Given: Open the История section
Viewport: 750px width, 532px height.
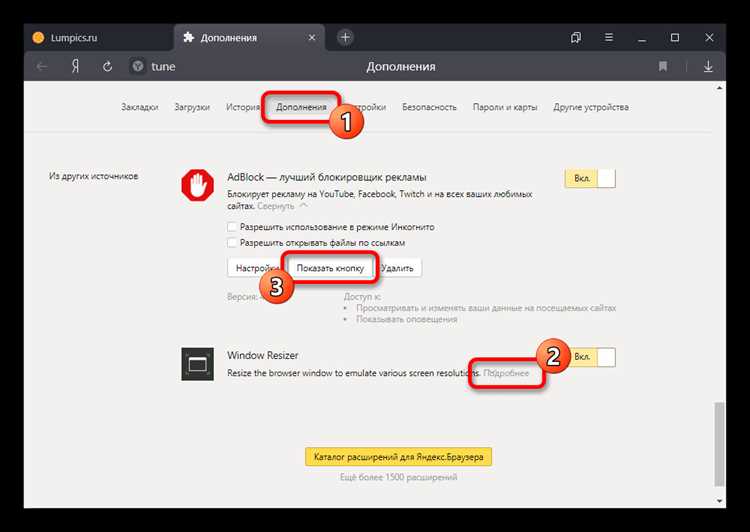Looking at the screenshot, I should (243, 107).
